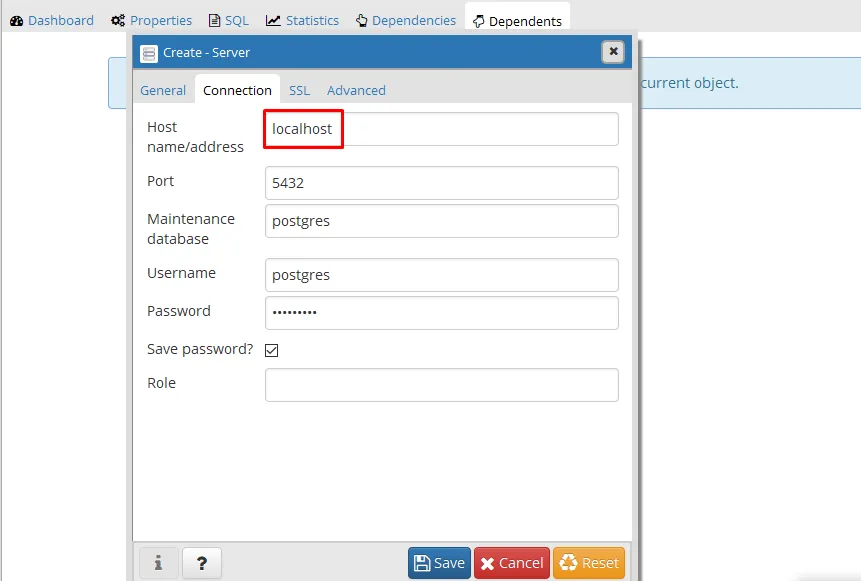
Task: Open the SSL tab
Action: tap(299, 90)
